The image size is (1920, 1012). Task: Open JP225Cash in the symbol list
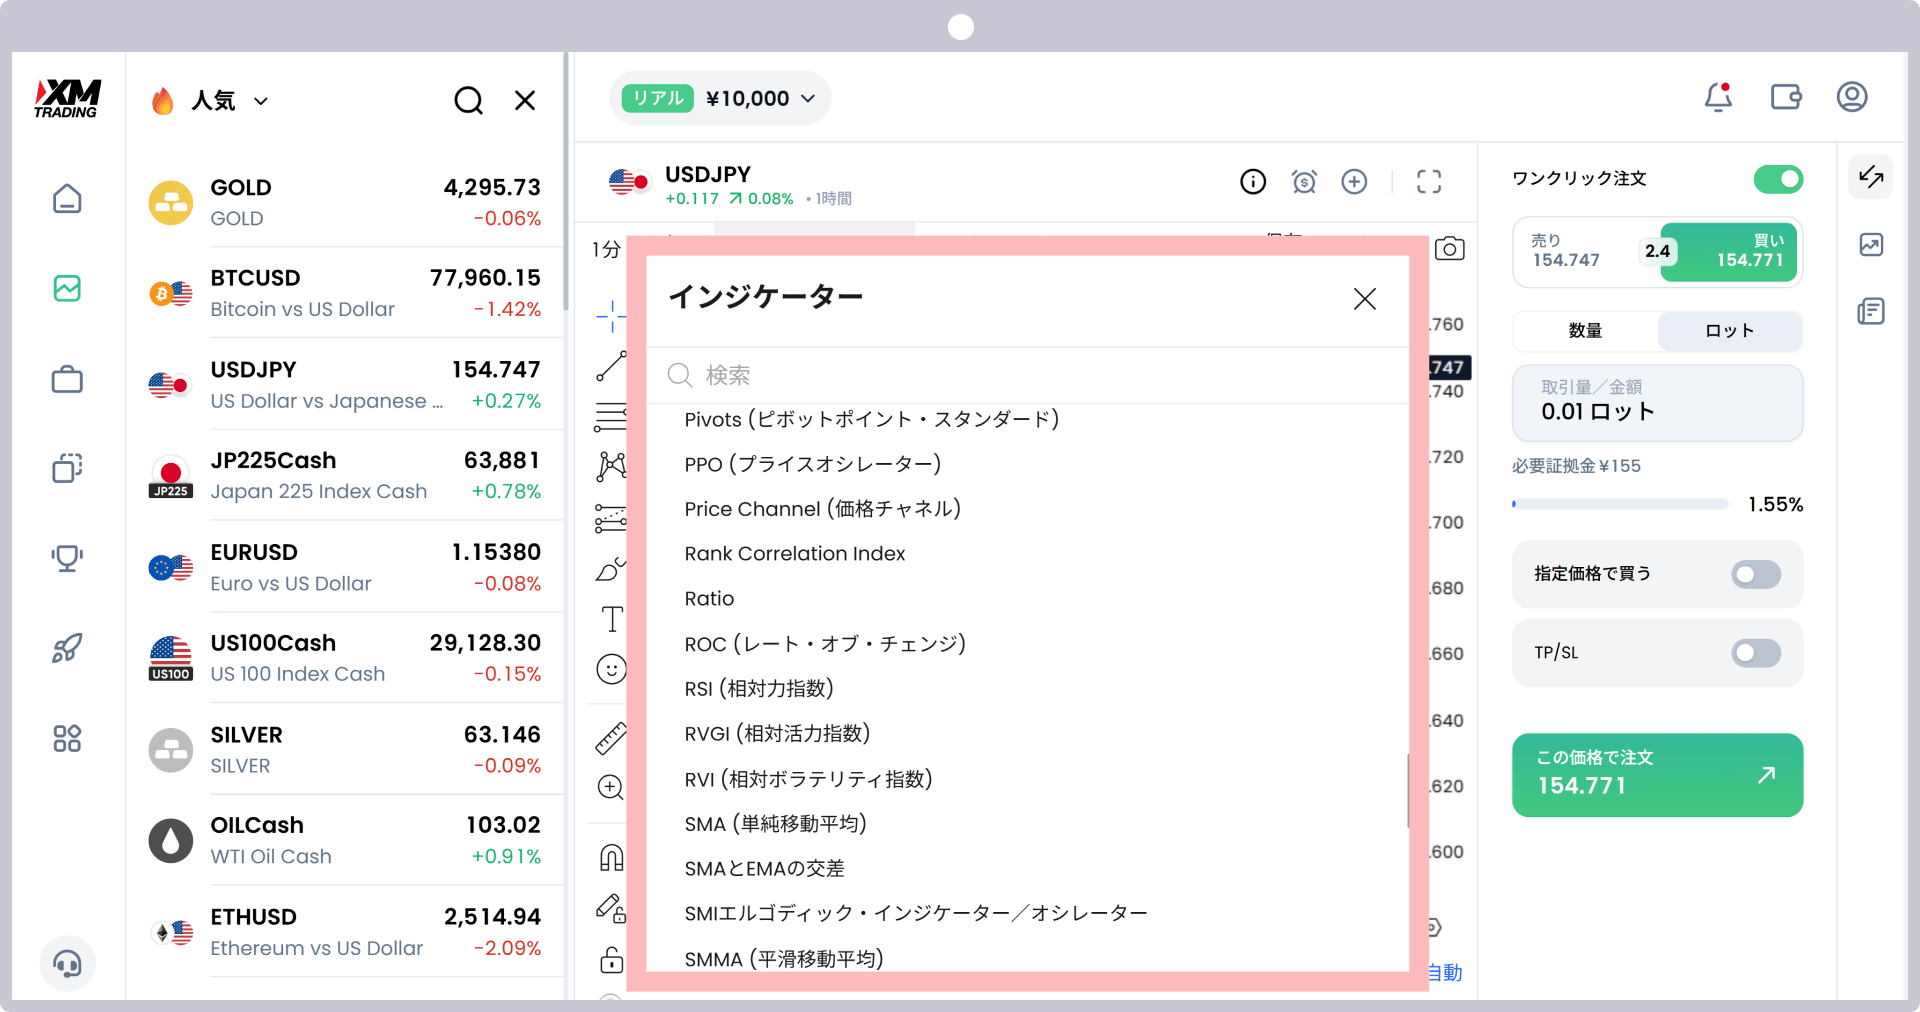345,476
